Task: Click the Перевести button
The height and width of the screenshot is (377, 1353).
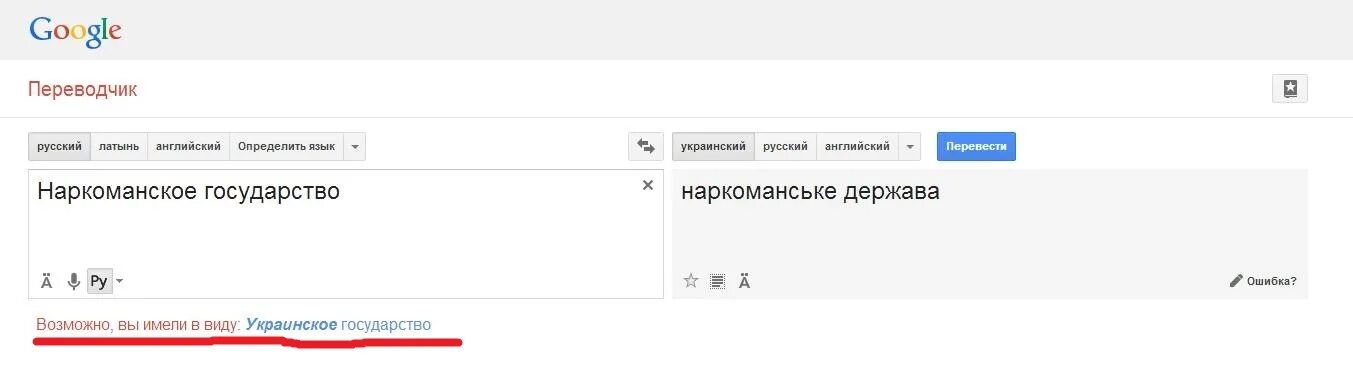Action: [976, 146]
